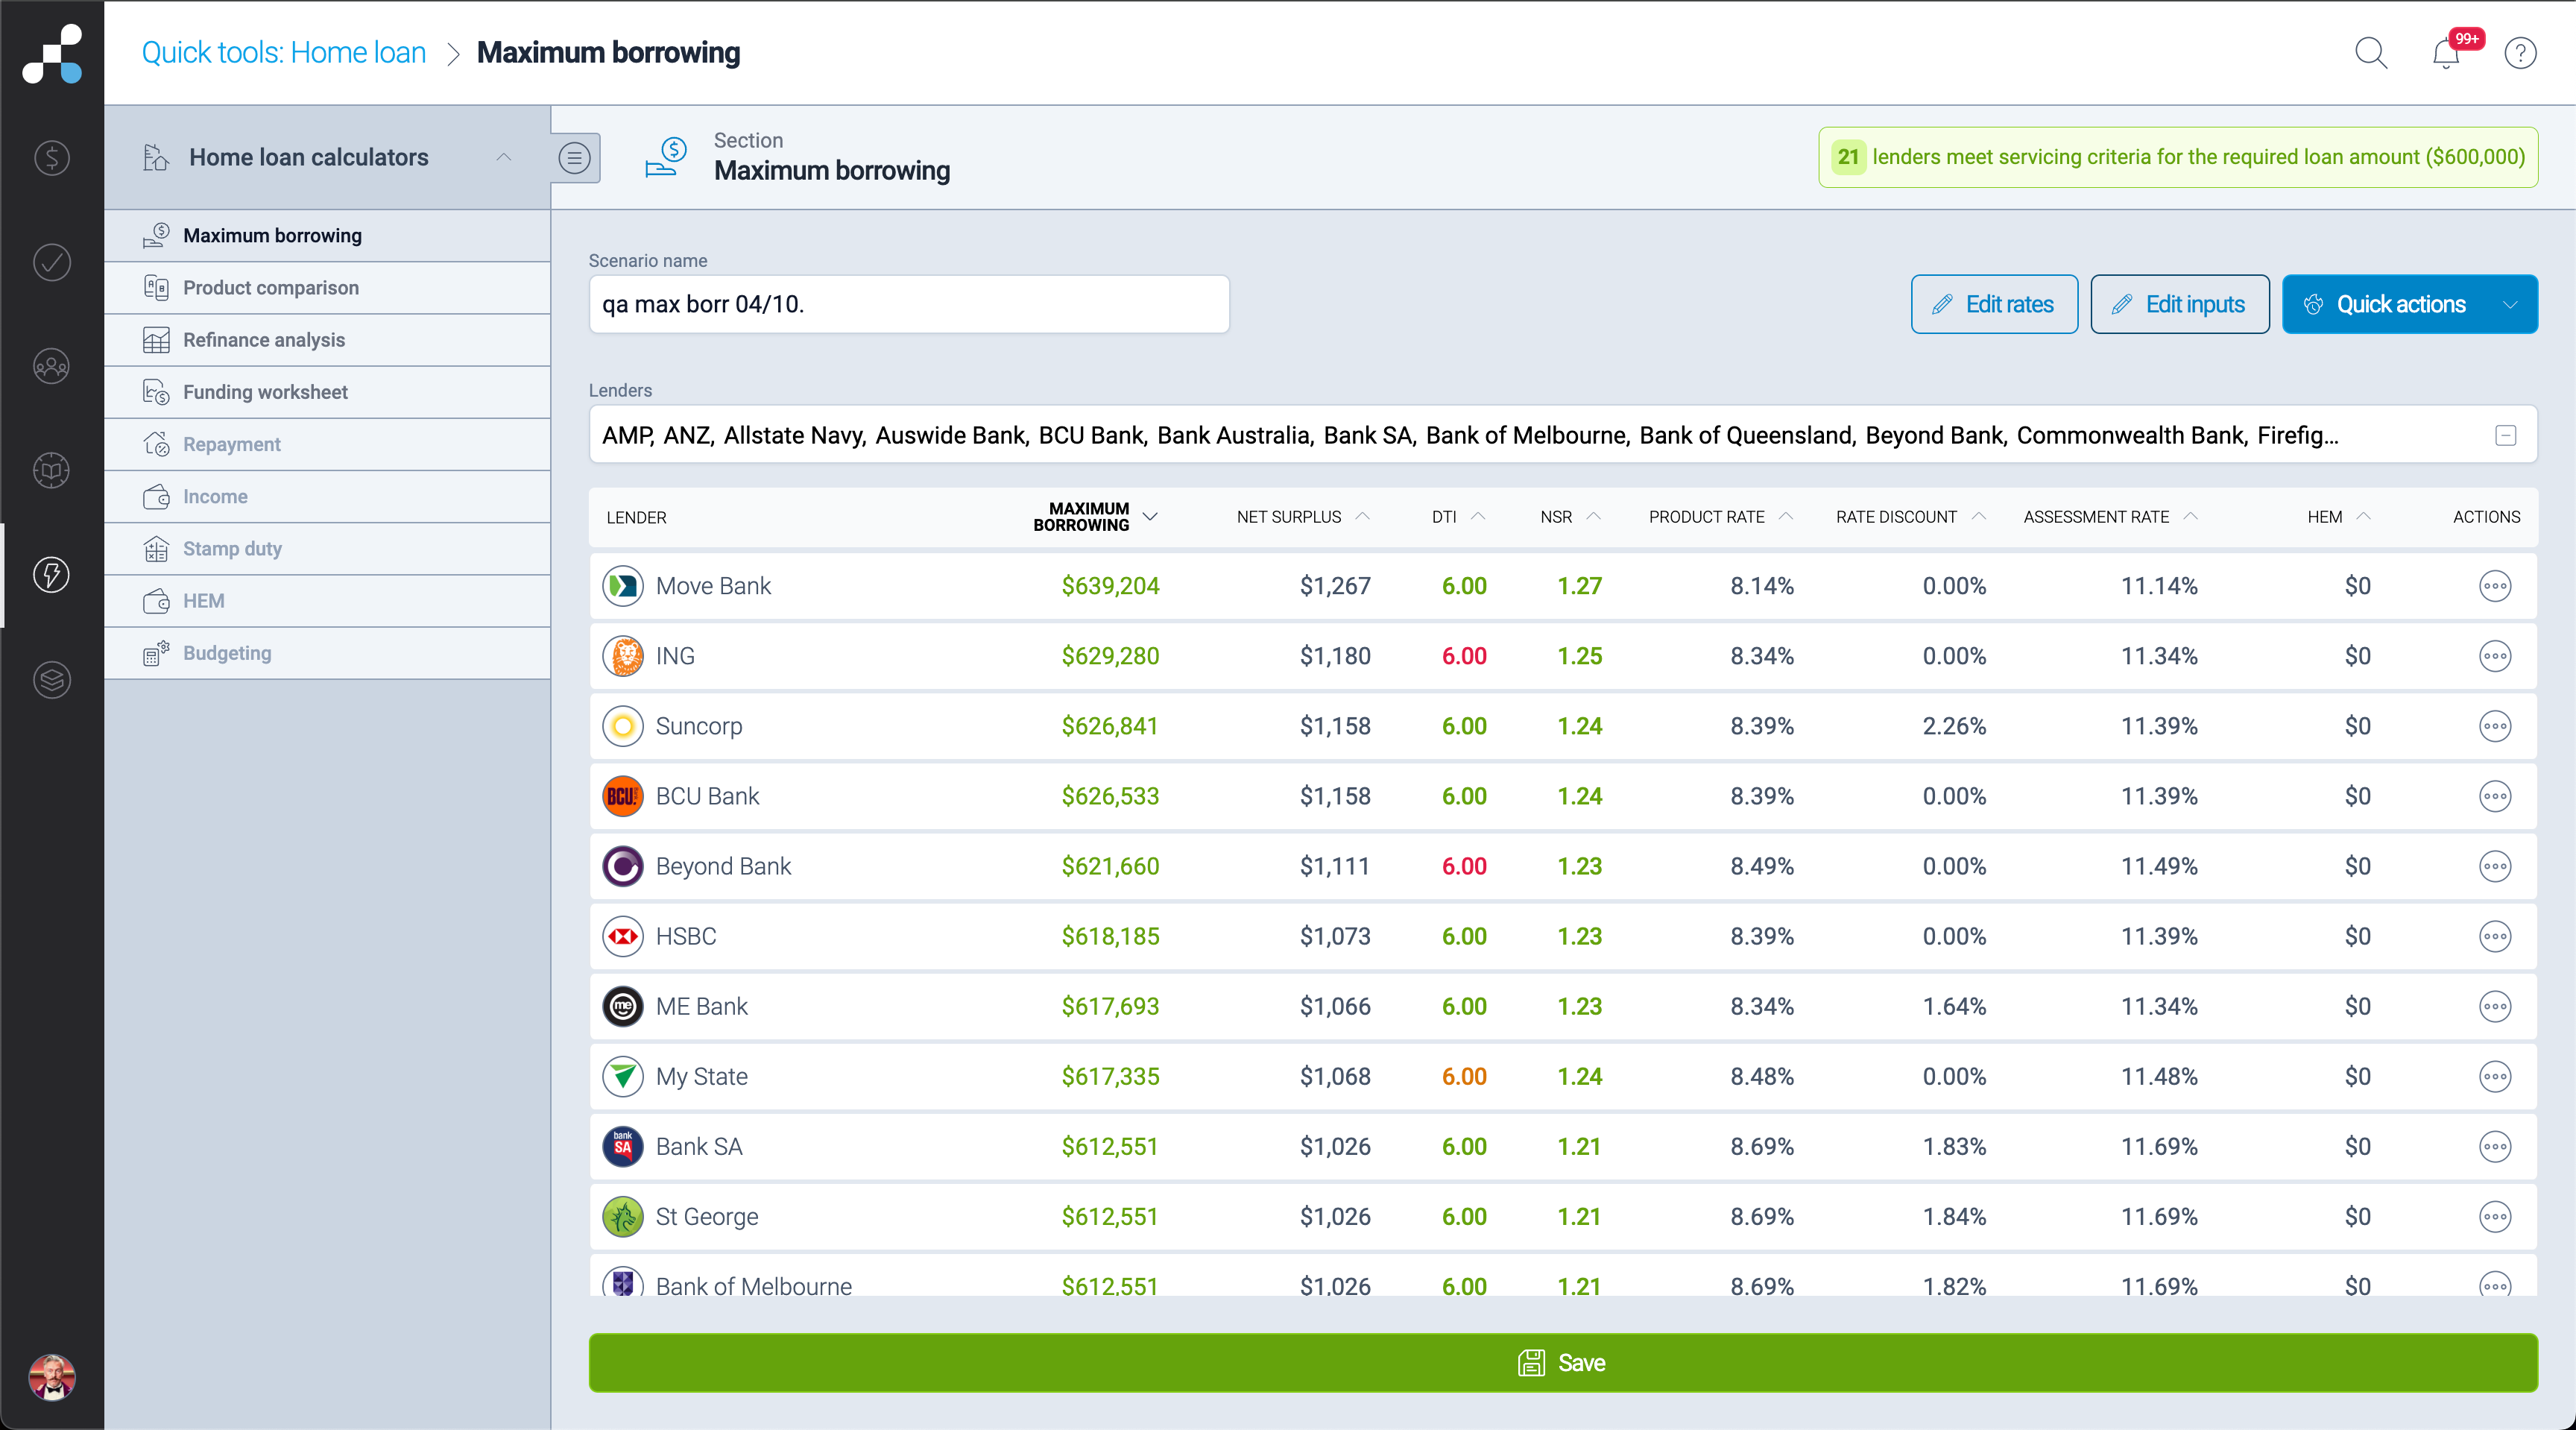Click the Move Bank logo
The height and width of the screenshot is (1430, 2576).
pyautogui.click(x=623, y=586)
